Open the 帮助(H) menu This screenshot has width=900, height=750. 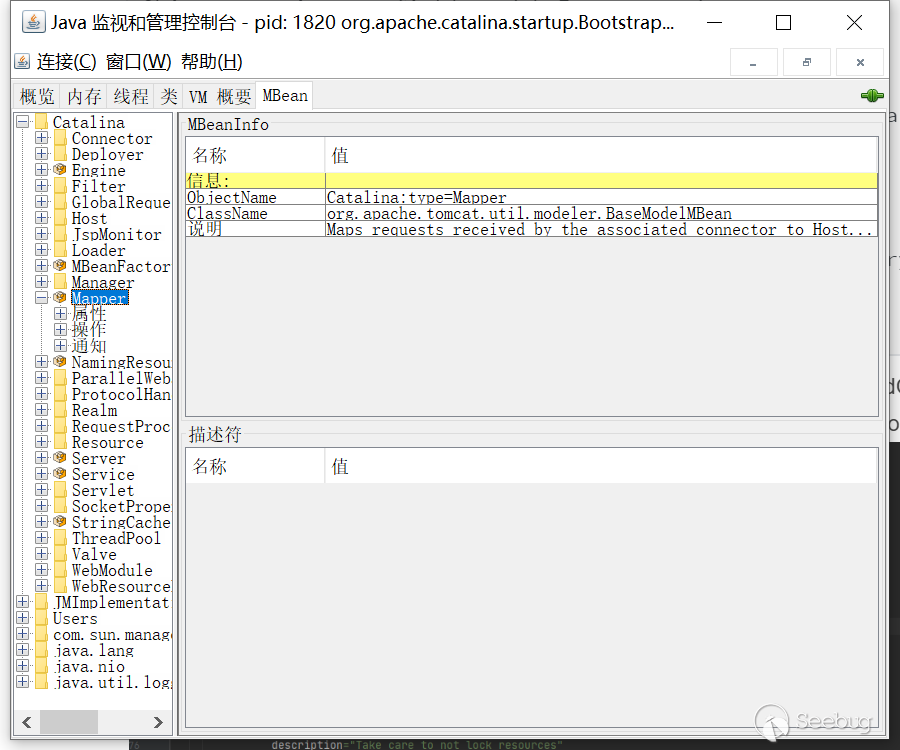coord(211,62)
